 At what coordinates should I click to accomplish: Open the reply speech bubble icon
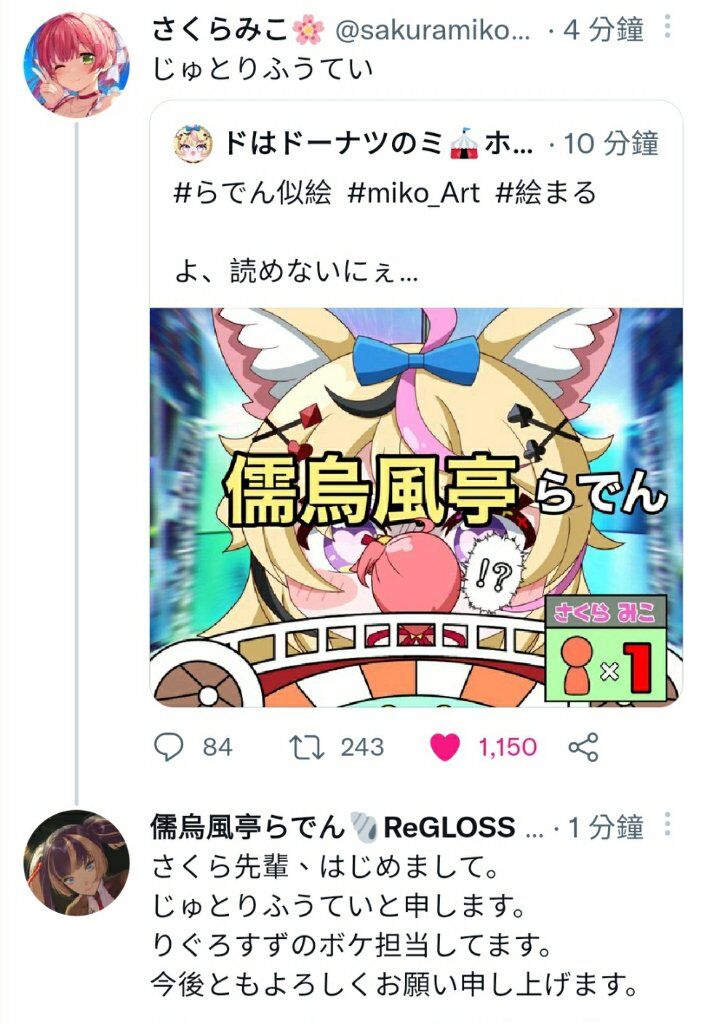tap(169, 746)
